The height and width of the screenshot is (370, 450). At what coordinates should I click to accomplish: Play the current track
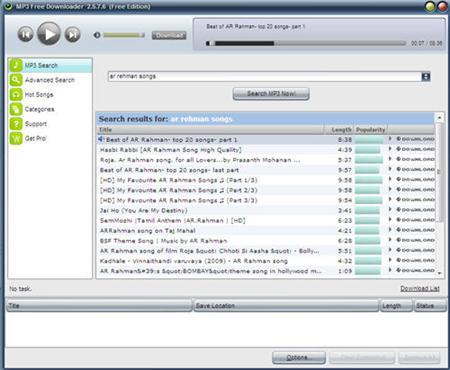[x=49, y=34]
